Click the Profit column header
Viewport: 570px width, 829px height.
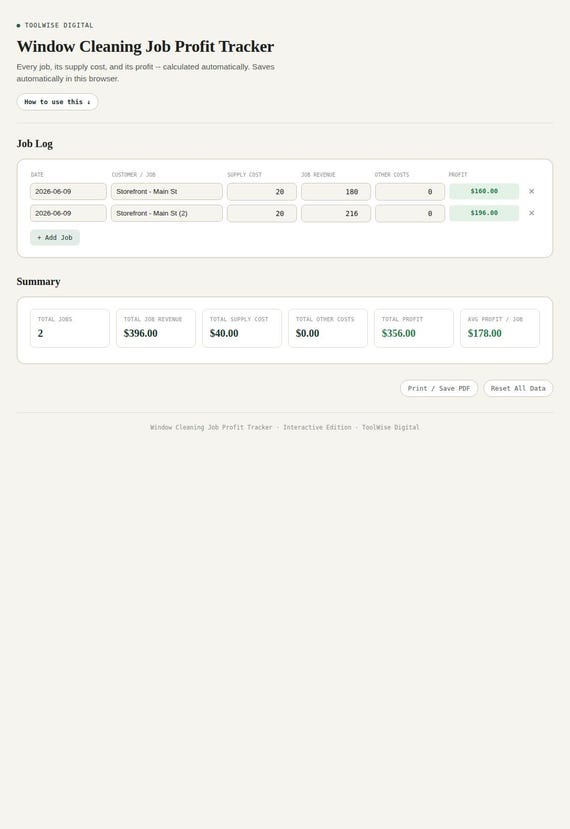pos(458,174)
